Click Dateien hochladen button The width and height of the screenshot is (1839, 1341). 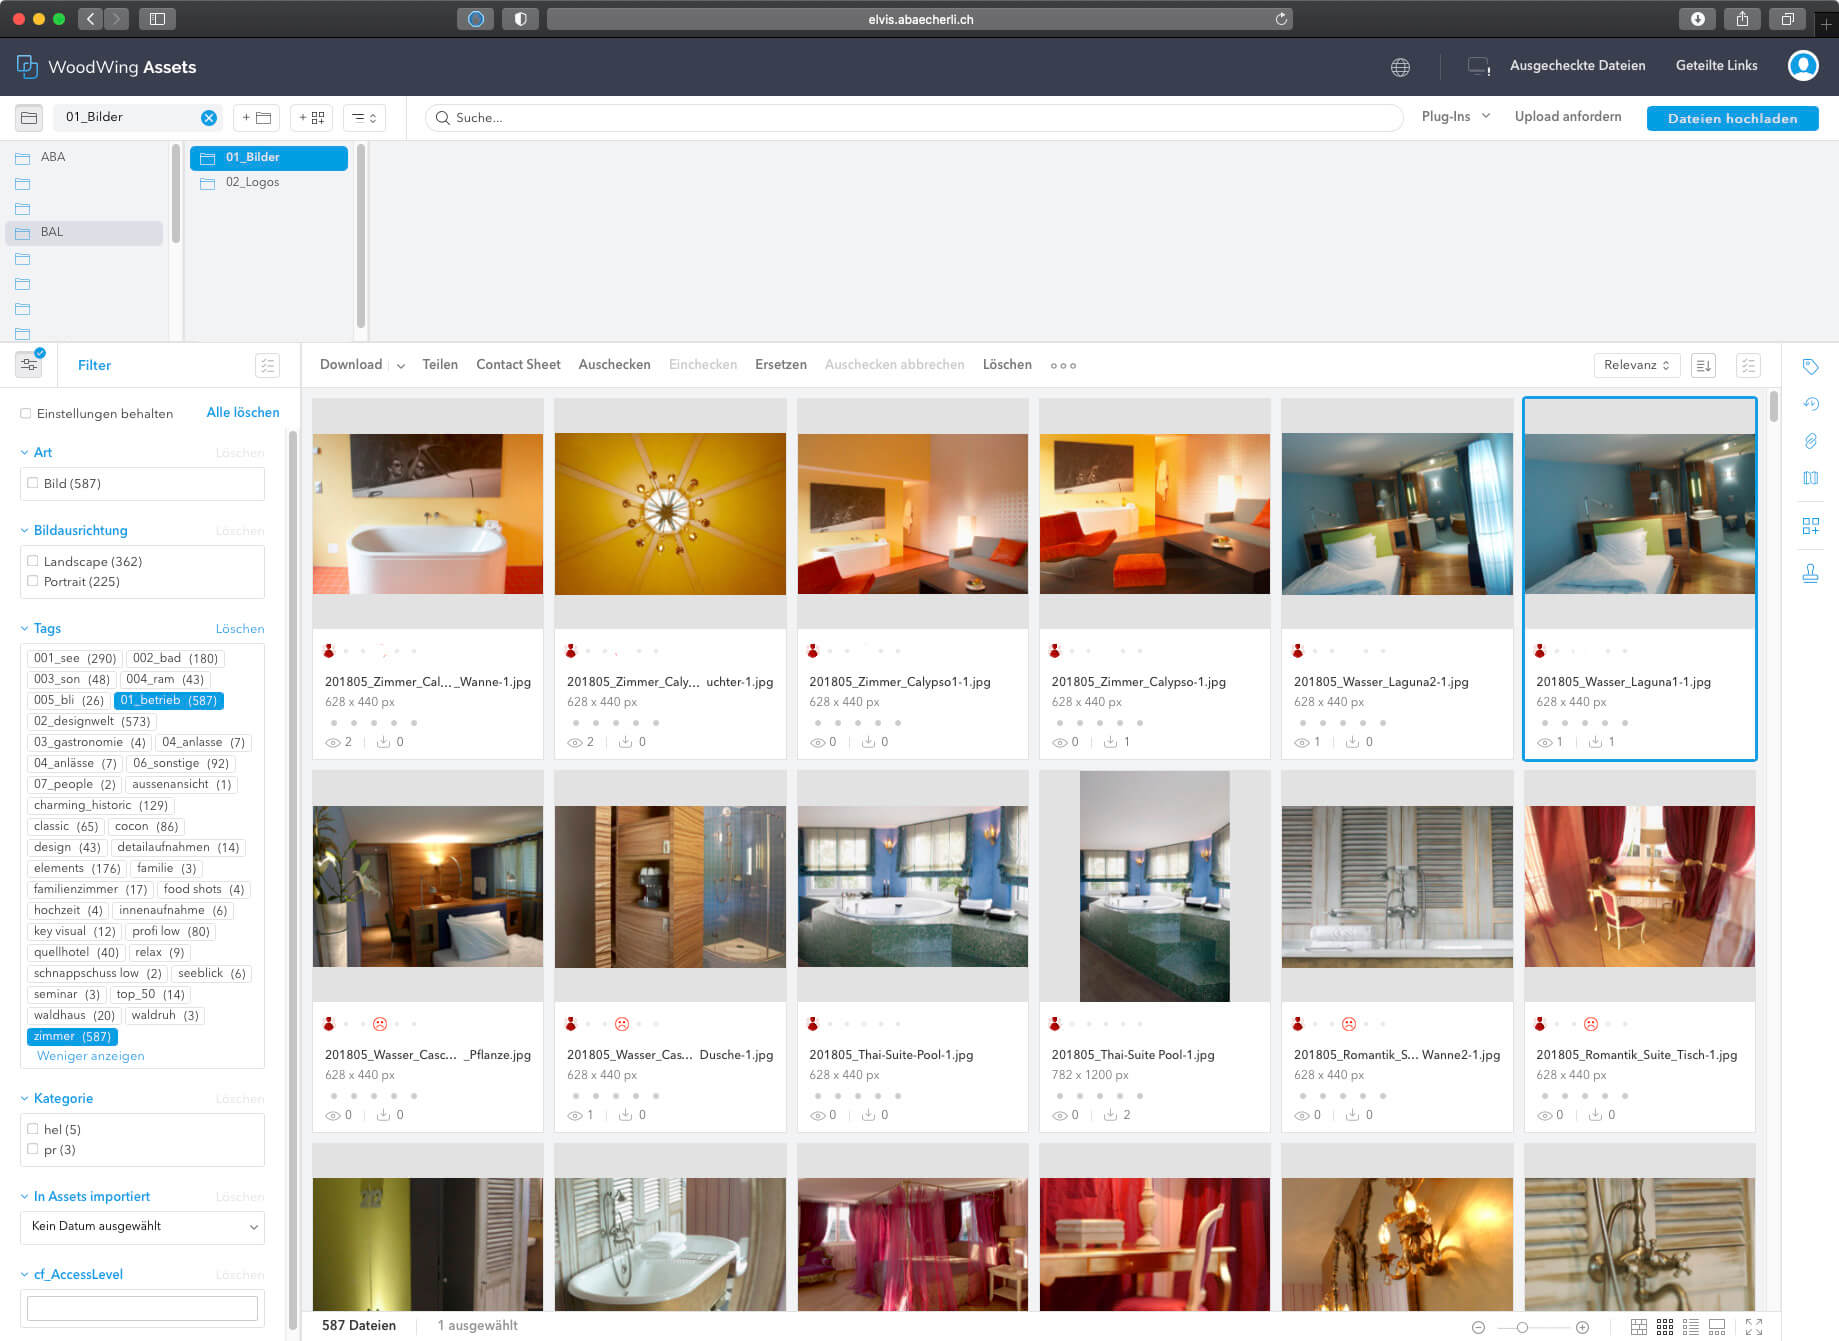(x=1733, y=118)
